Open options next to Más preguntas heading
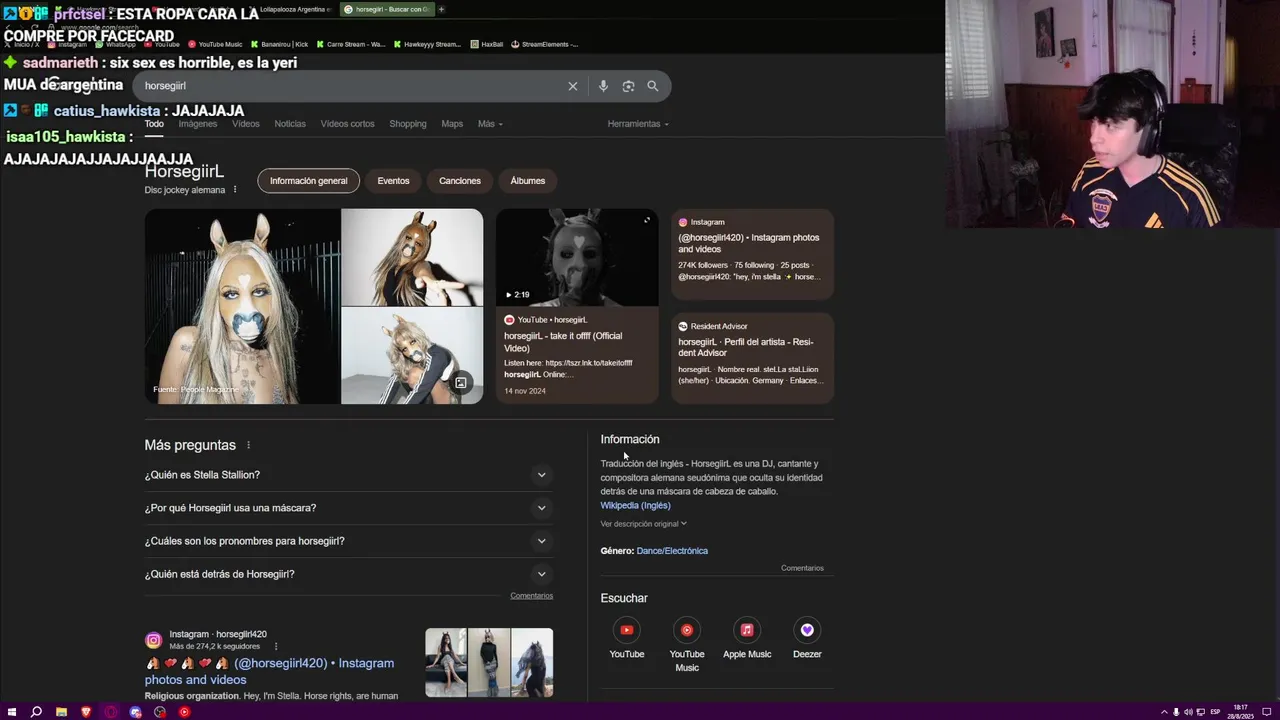This screenshot has width=1280, height=720. (x=249, y=445)
